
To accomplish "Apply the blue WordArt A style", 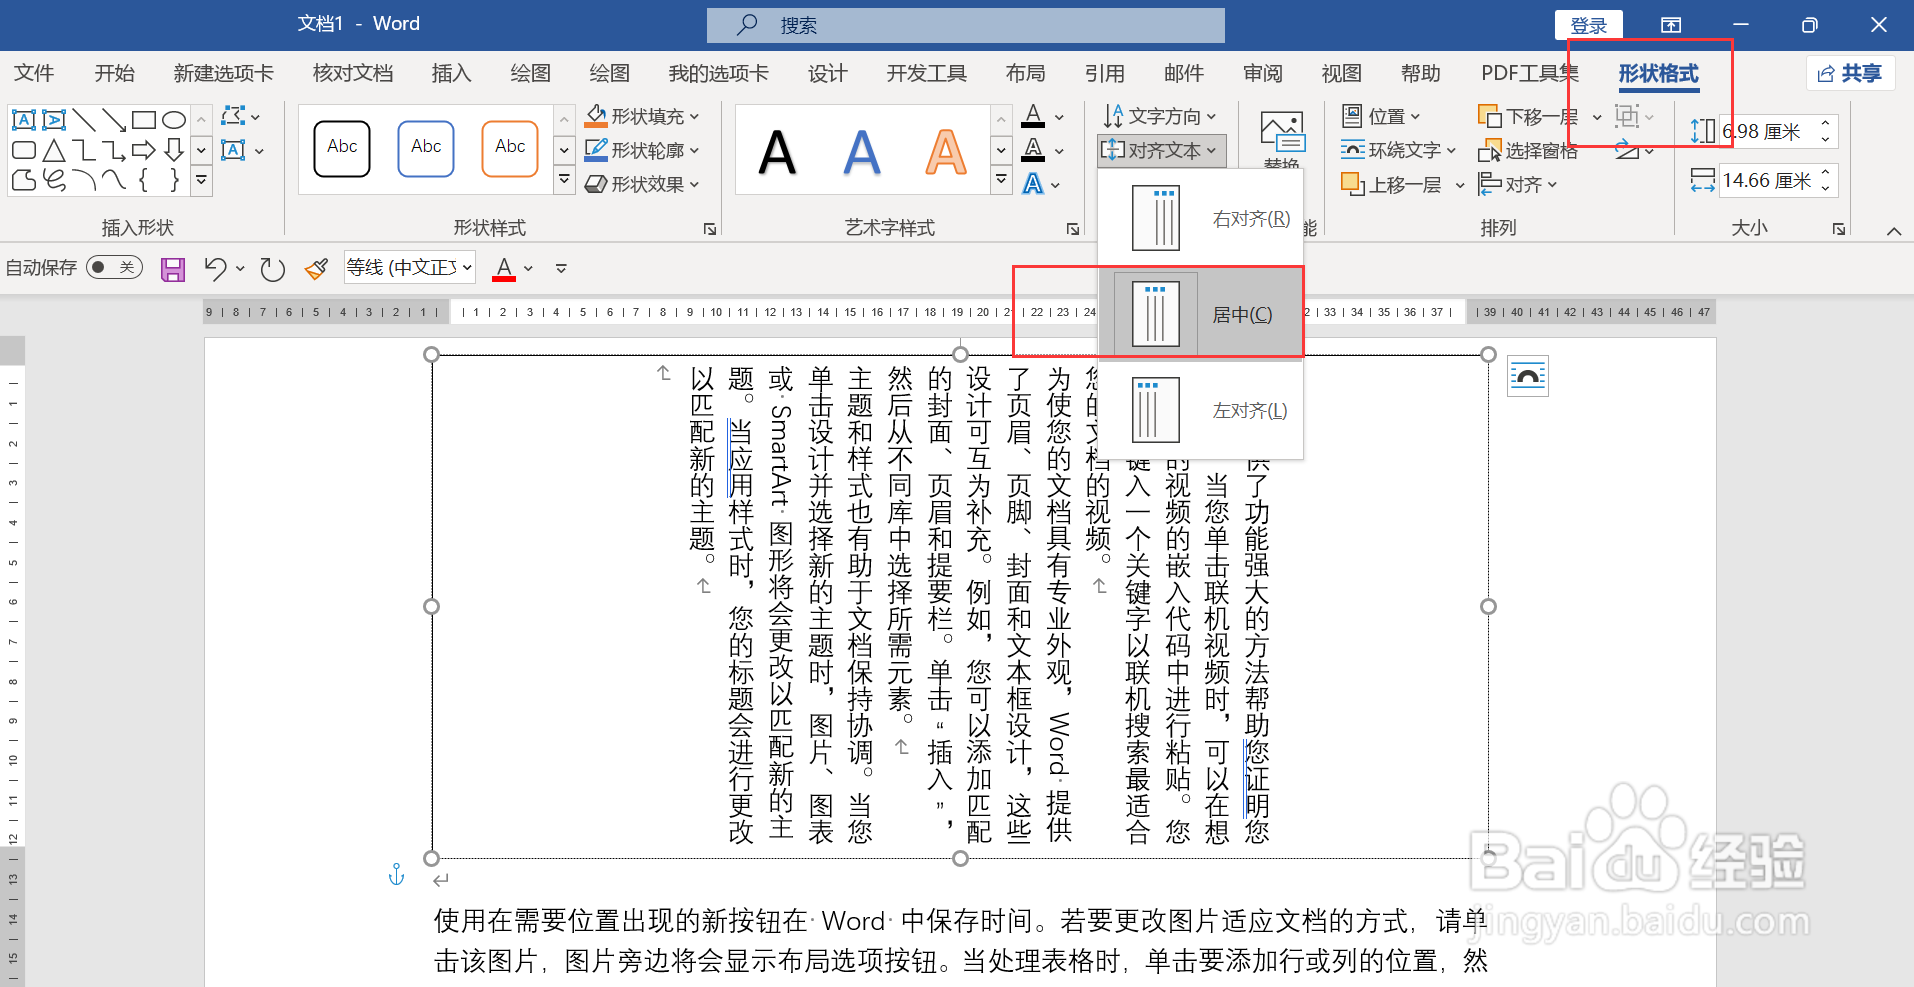I will (862, 152).
